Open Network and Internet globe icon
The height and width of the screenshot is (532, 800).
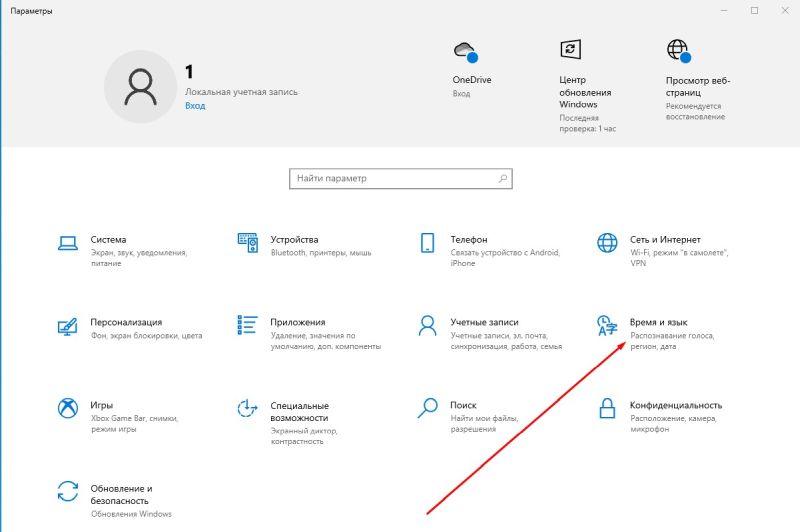(607, 243)
